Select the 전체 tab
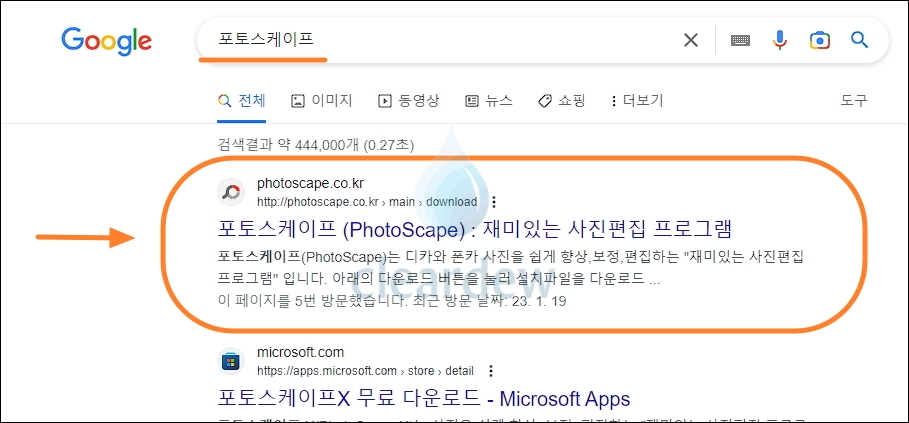 242,101
